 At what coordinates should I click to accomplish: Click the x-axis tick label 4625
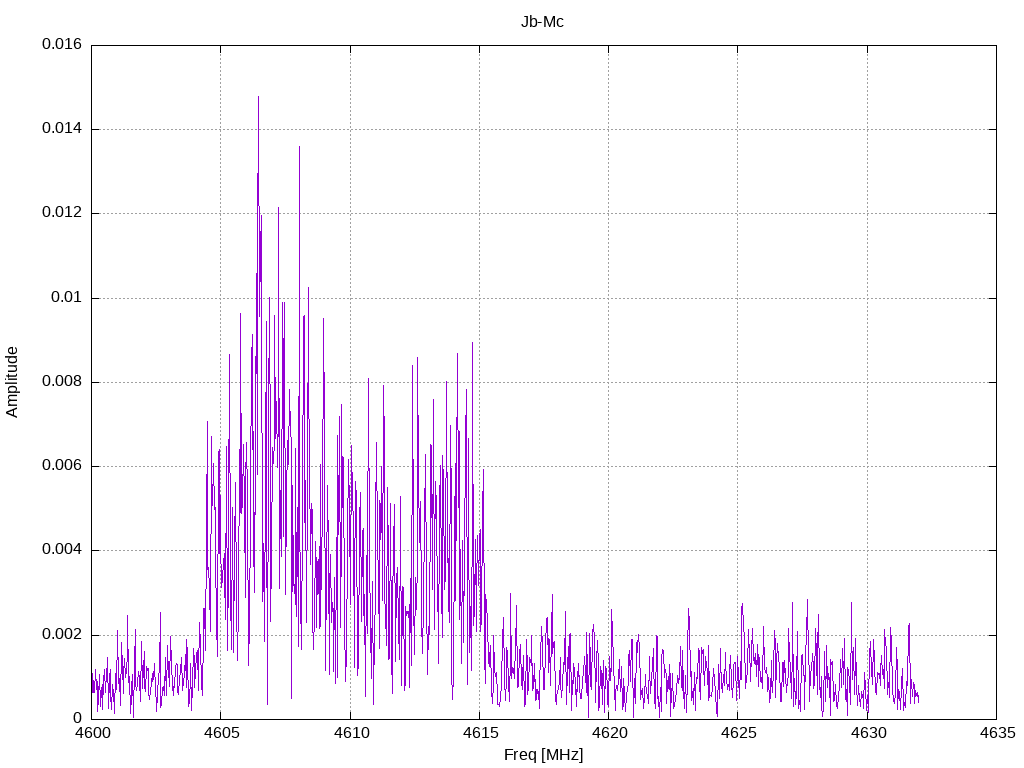click(x=737, y=733)
